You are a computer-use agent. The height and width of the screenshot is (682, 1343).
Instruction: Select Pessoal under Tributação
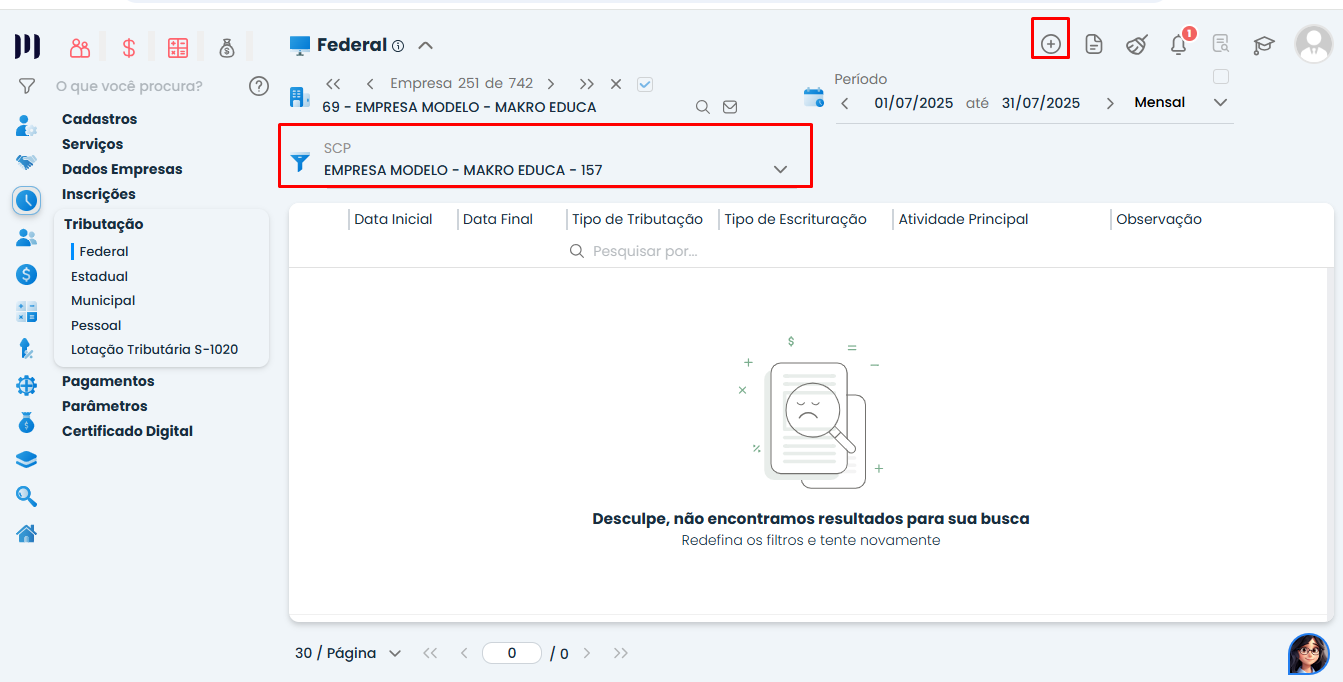[96, 325]
